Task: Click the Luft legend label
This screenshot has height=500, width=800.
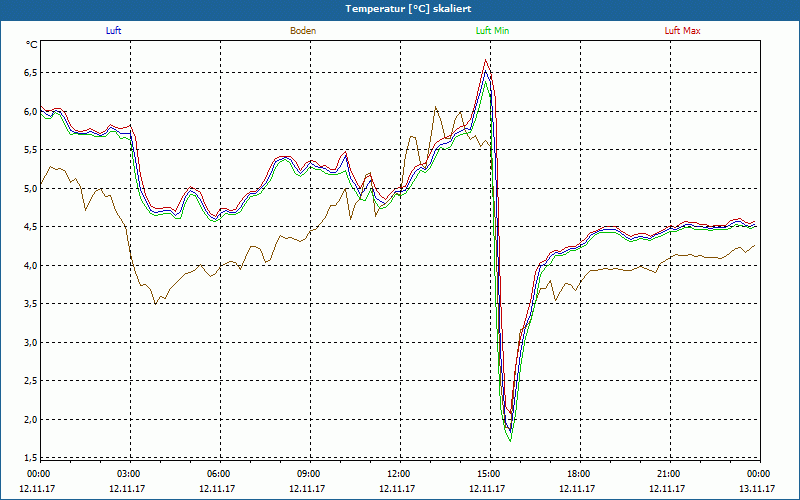Action: pos(113,31)
